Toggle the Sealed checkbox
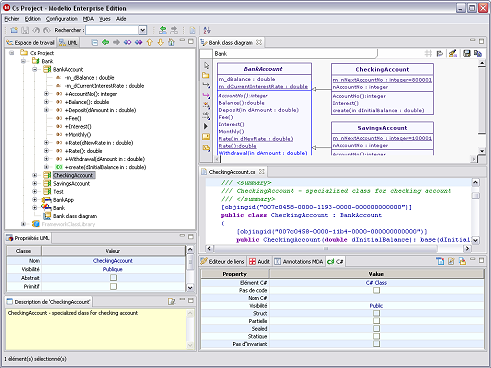Image resolution: width=491 pixels, height=368 pixels. 376,329
